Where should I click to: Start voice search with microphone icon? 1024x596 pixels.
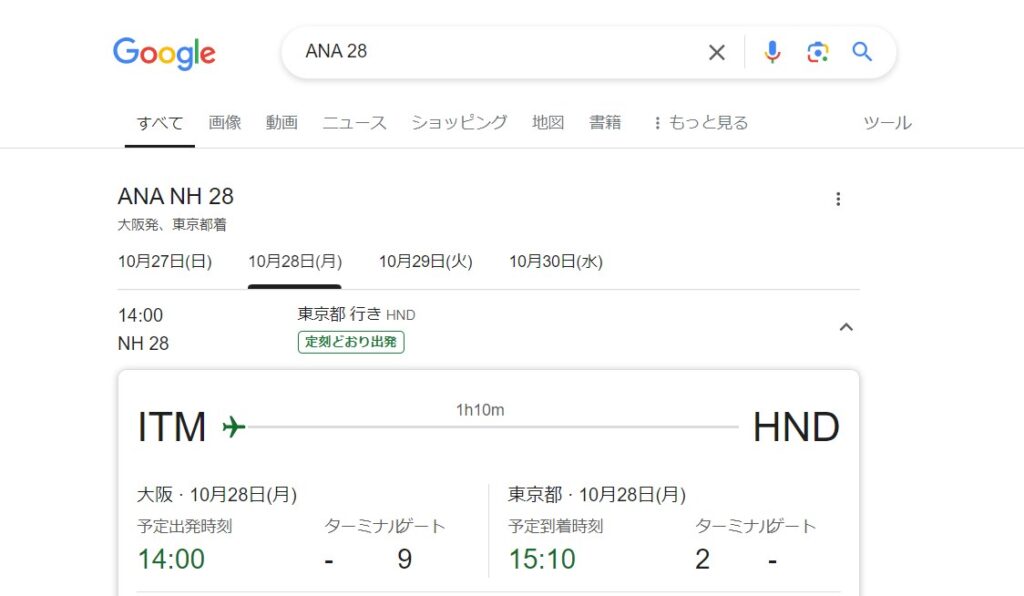772,53
